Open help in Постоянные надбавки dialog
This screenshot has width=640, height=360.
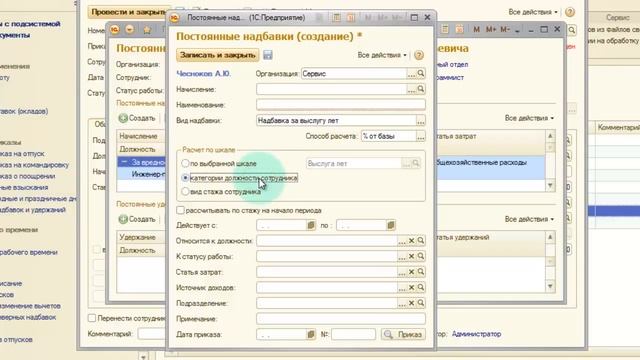click(419, 55)
